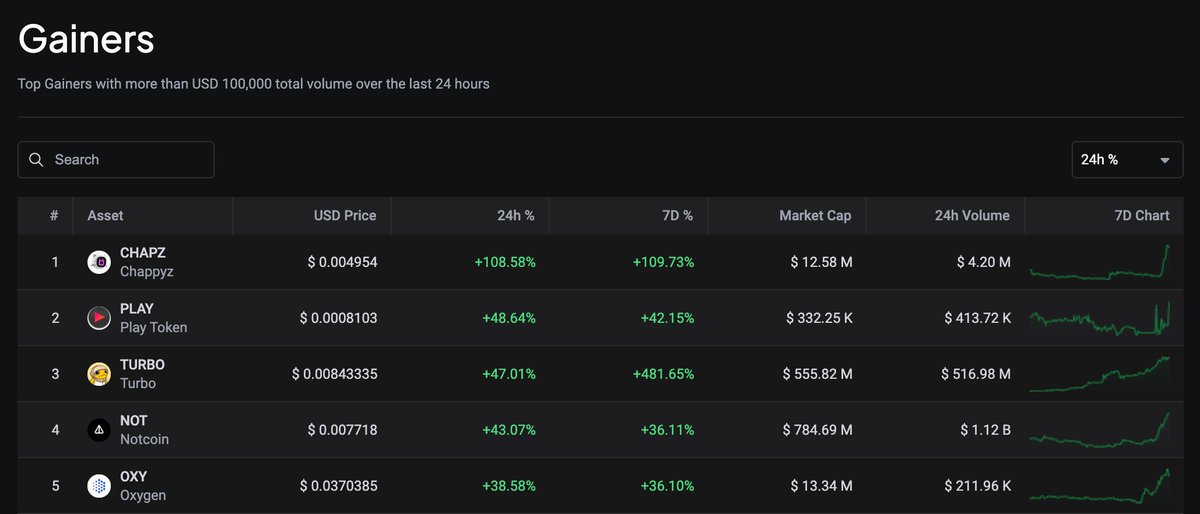Viewport: 1200px width, 514px height.
Task: Click the price $ 0.004954
Action: (342, 262)
